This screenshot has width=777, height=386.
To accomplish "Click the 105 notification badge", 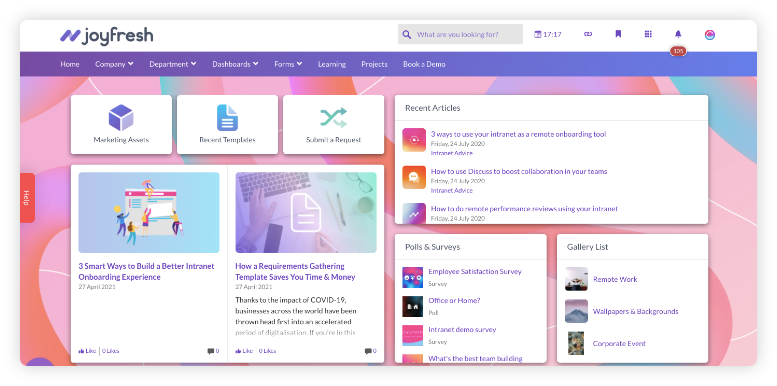I will [678, 51].
